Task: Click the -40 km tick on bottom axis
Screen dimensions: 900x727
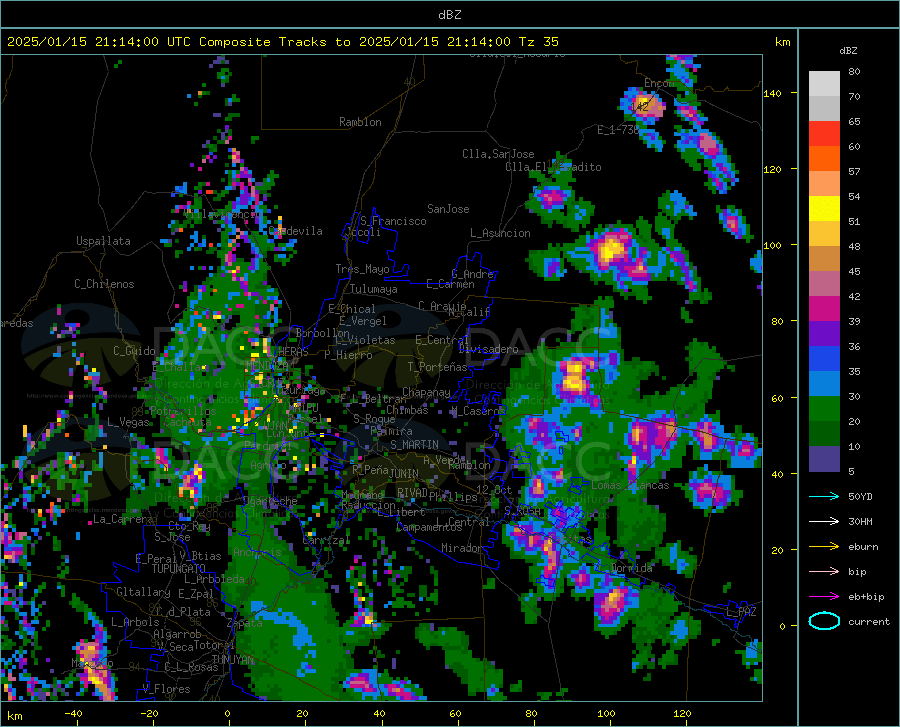Action: (x=73, y=713)
